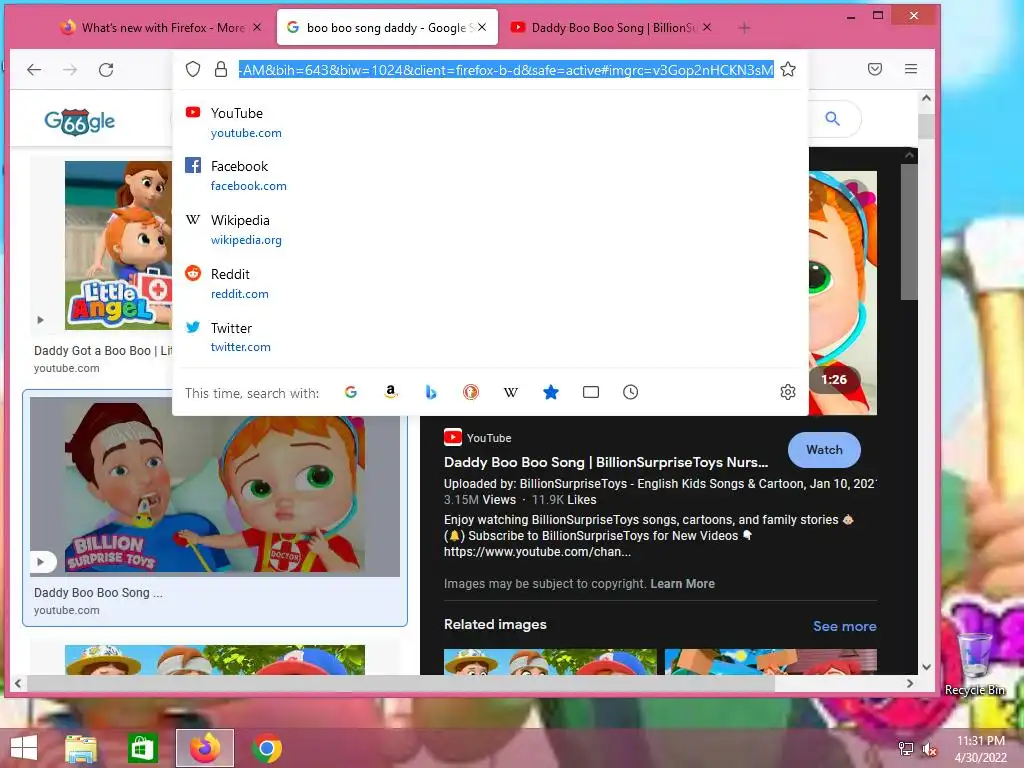Click the selected URL in address bar
This screenshot has width=1024, height=768.
[x=506, y=69]
